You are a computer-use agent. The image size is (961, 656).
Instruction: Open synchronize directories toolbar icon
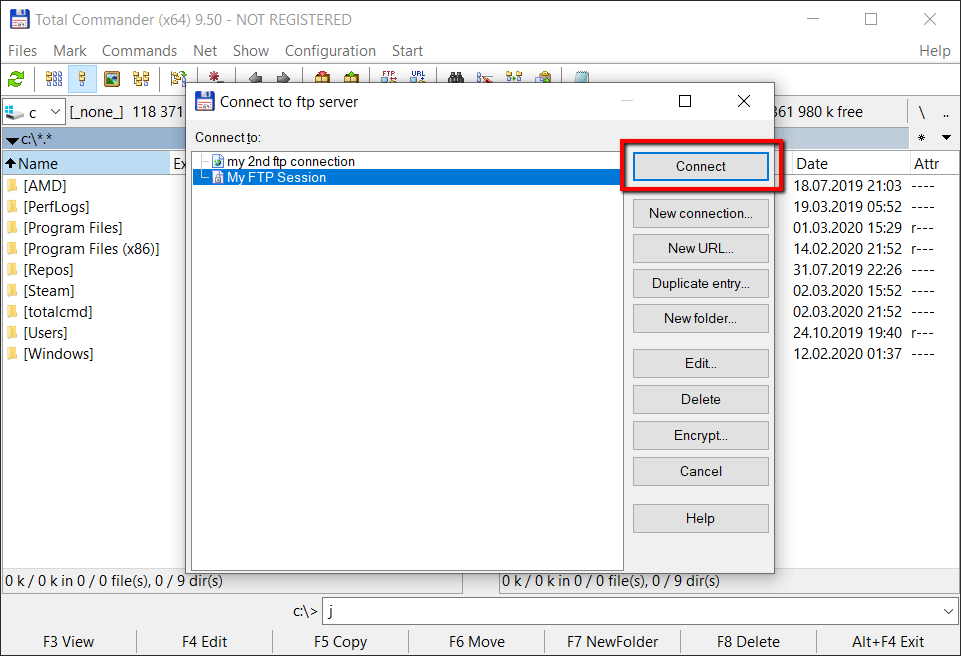[514, 77]
